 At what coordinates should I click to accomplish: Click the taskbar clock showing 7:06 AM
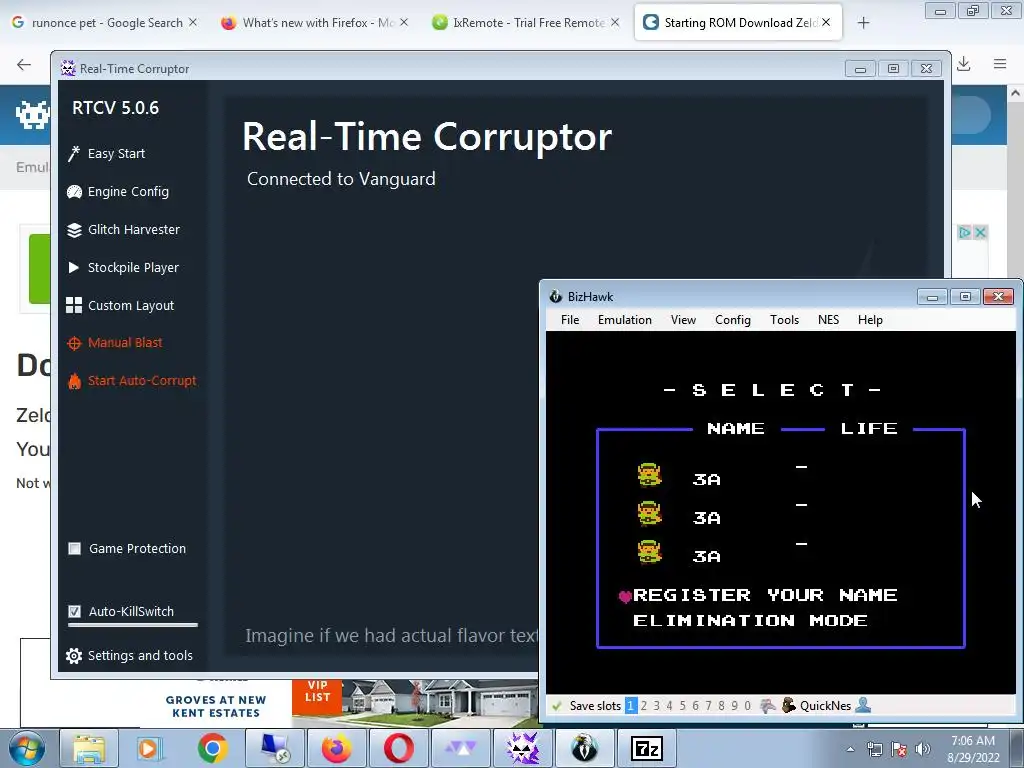(972, 749)
